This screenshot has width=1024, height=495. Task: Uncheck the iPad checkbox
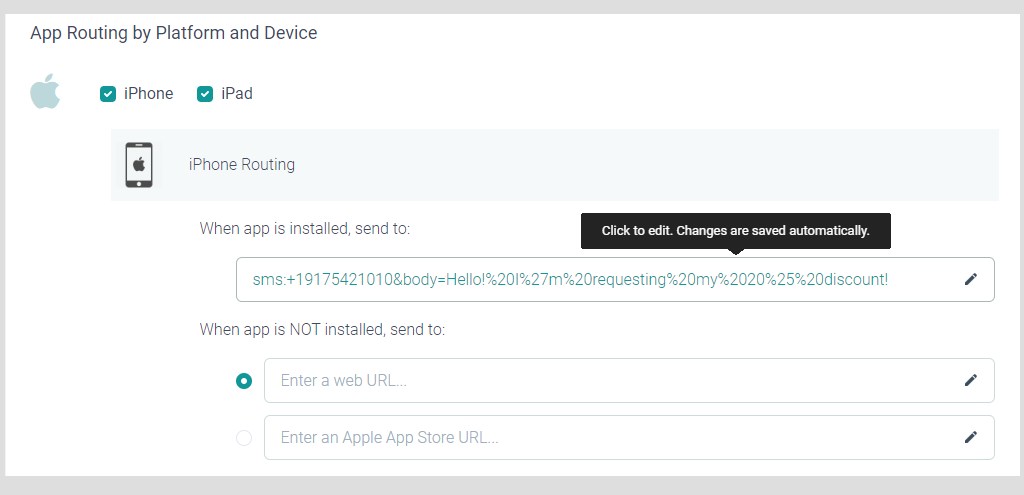pos(205,94)
